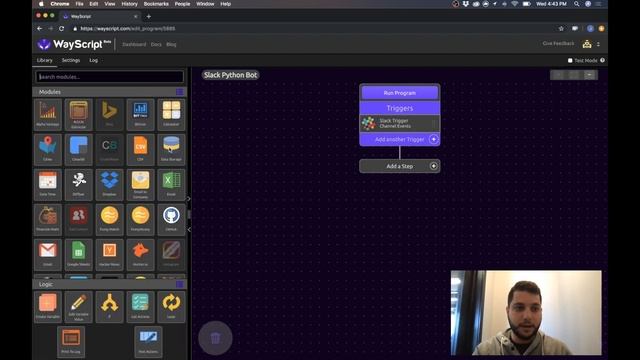Open the Calculator module
Screen dimensions: 640x360
pos(171,114)
